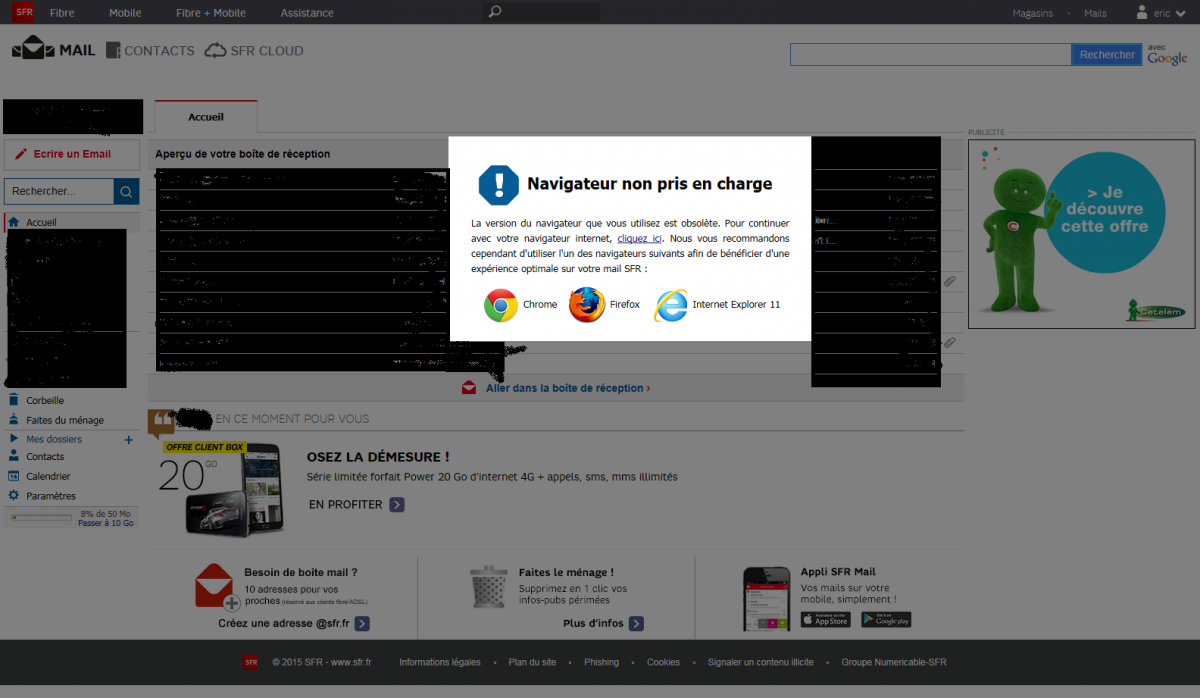Click Informations légales footer link

pyautogui.click(x=440, y=662)
